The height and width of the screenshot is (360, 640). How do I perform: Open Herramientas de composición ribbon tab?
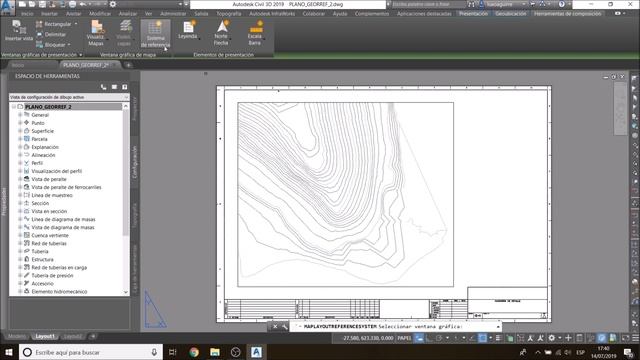[x=567, y=13]
